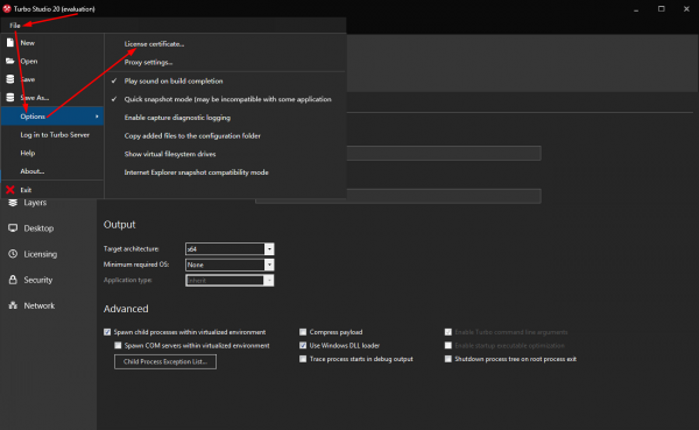This screenshot has width=699, height=430.
Task: Toggle Spawn COM servers within virtualized environment
Action: 118,345
